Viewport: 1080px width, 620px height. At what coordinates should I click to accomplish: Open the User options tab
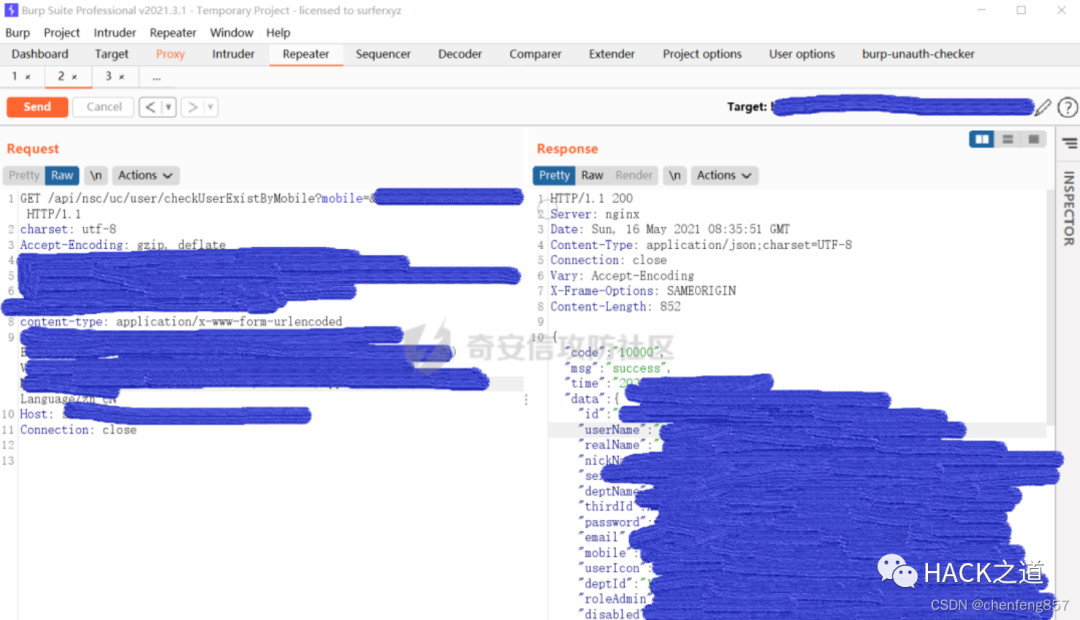(x=802, y=54)
